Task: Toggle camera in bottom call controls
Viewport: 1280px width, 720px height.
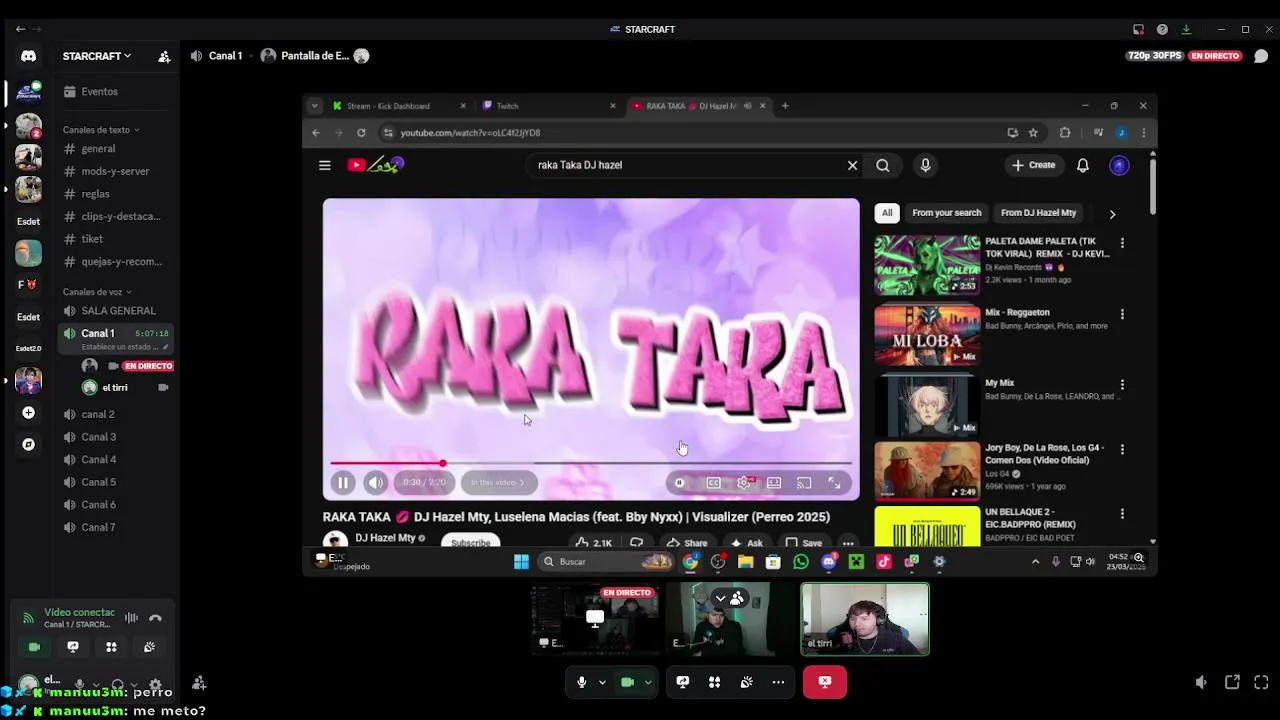Action: (627, 682)
